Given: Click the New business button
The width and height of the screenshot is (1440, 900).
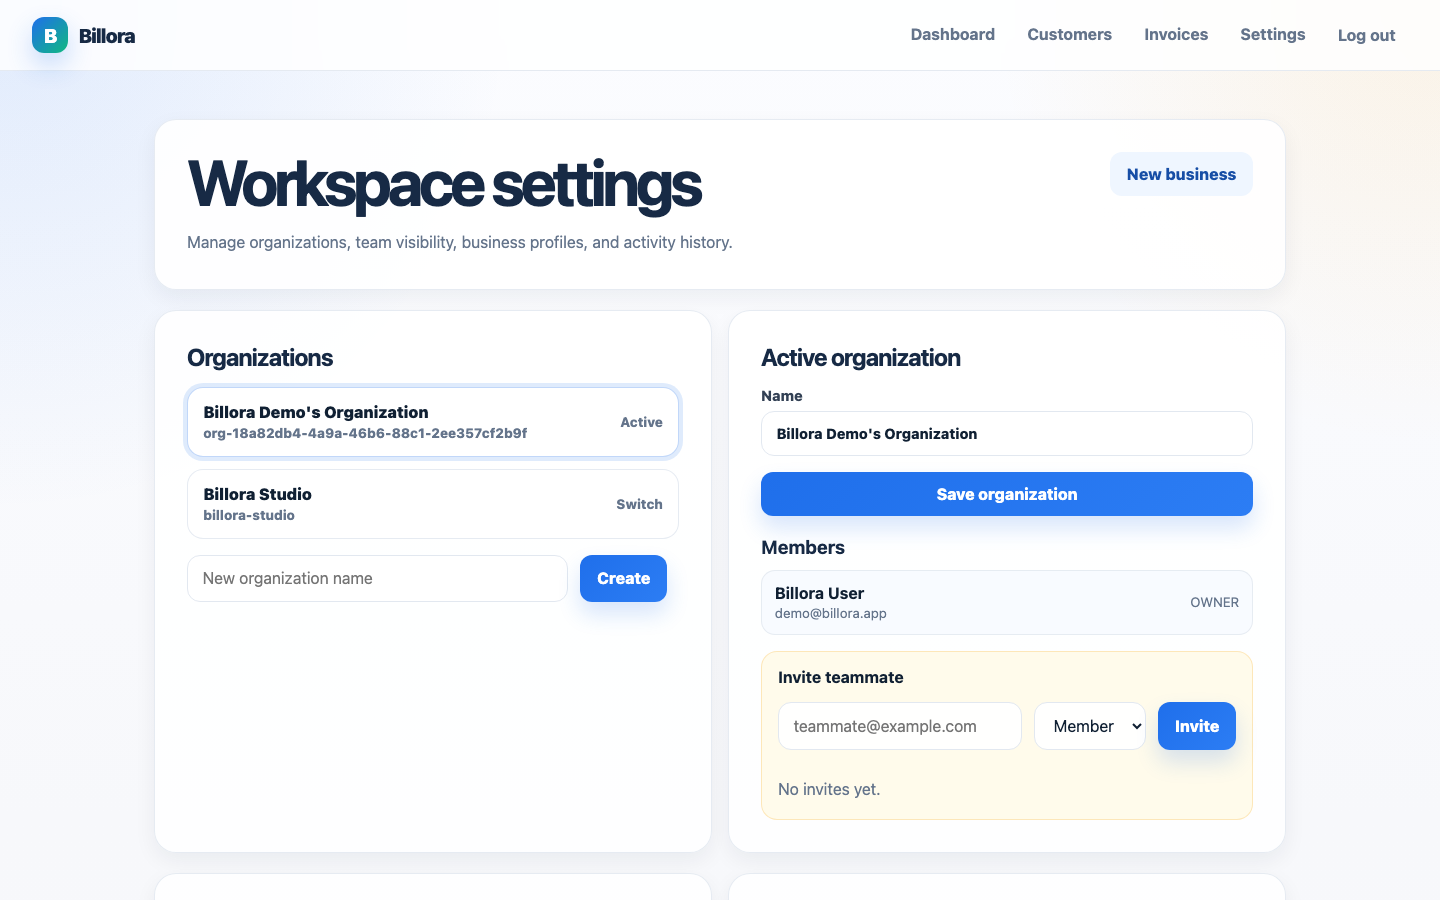Looking at the screenshot, I should (1181, 174).
